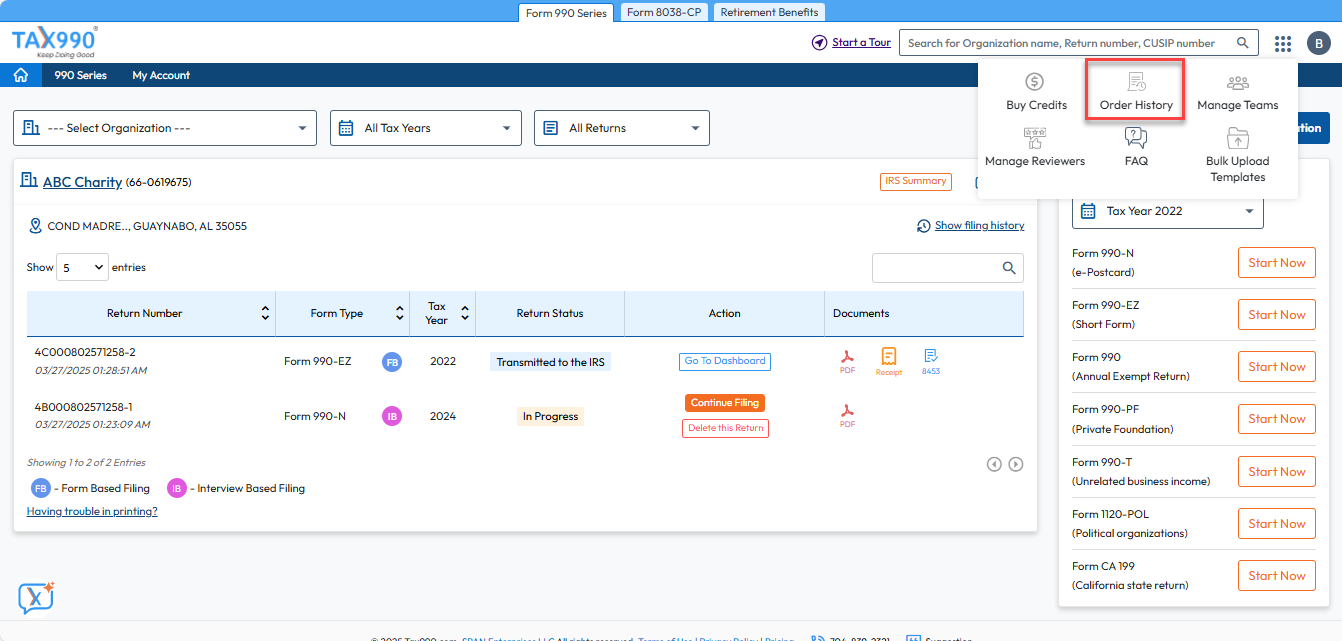Download PDF for the Form 990-N return
This screenshot has height=641, width=1342.
point(848,416)
